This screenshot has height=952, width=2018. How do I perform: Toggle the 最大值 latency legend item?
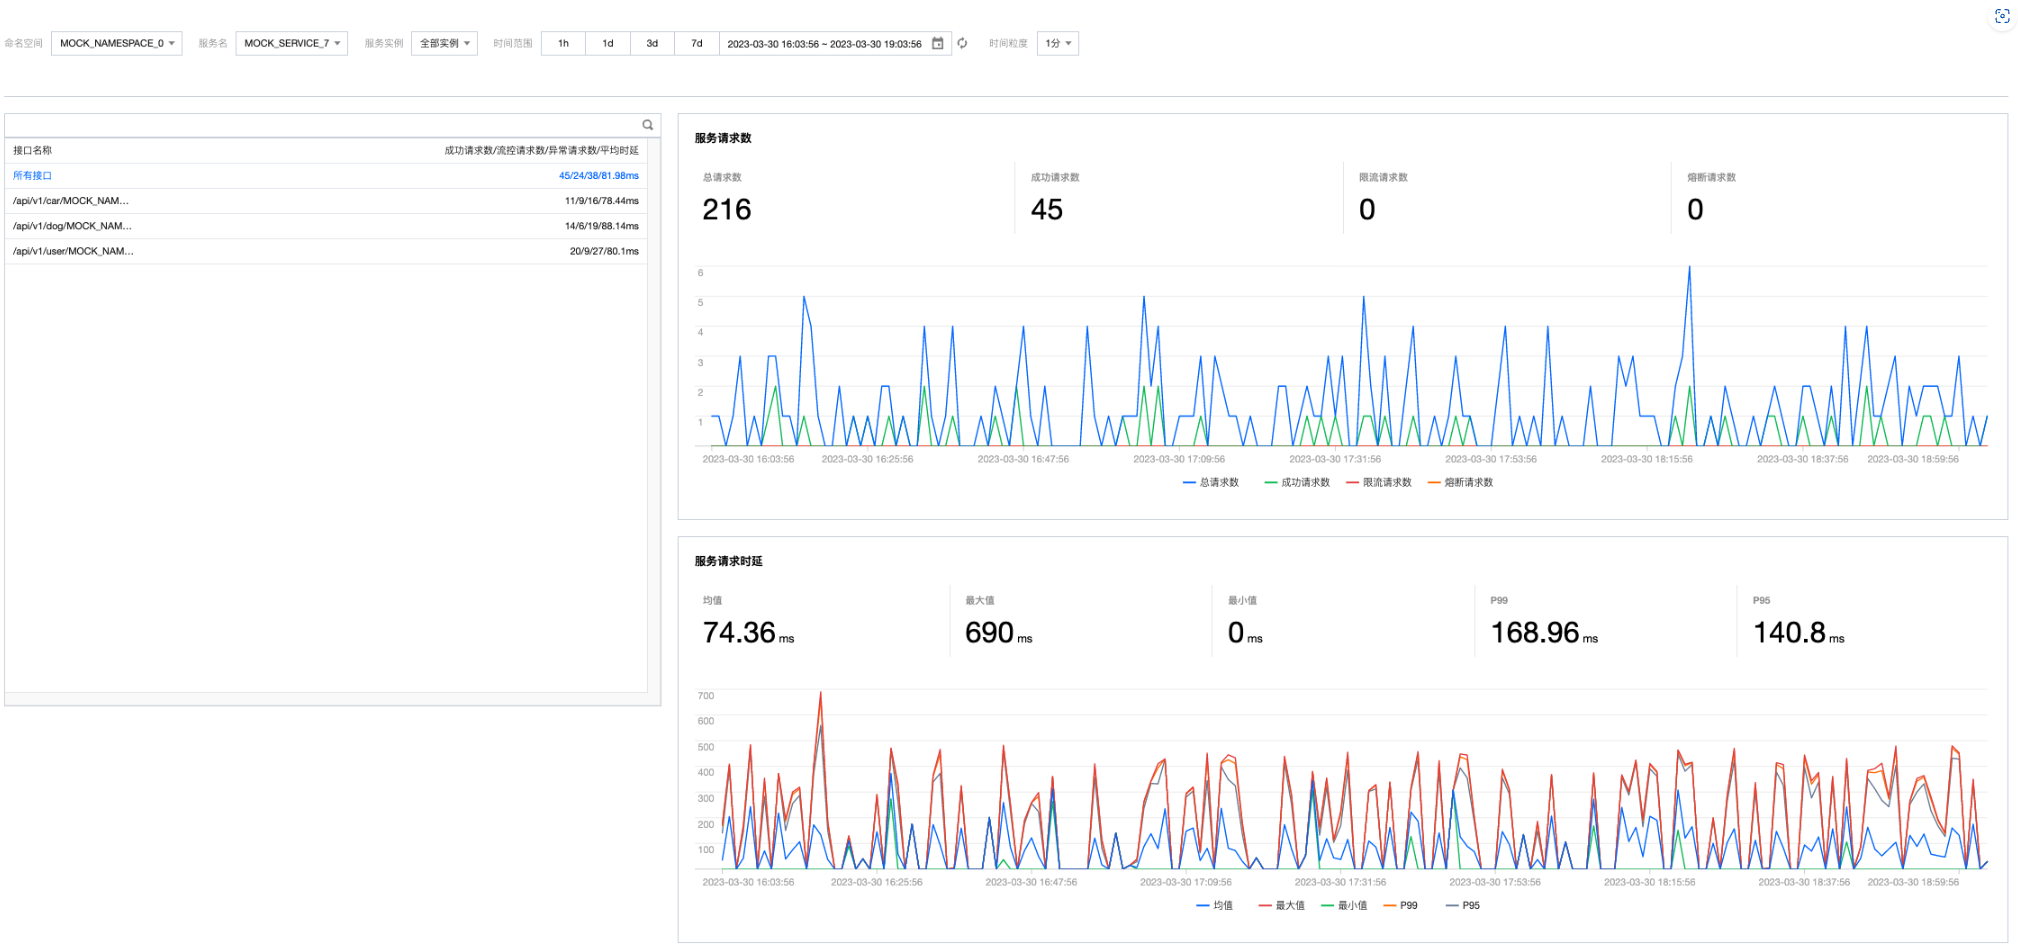[x=1282, y=905]
